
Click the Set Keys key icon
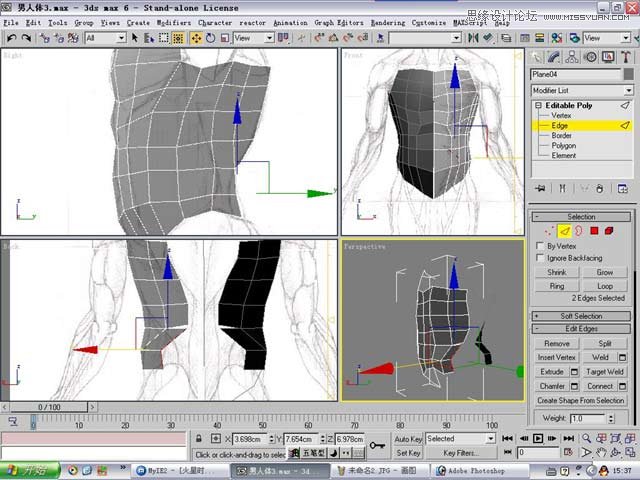(x=377, y=445)
